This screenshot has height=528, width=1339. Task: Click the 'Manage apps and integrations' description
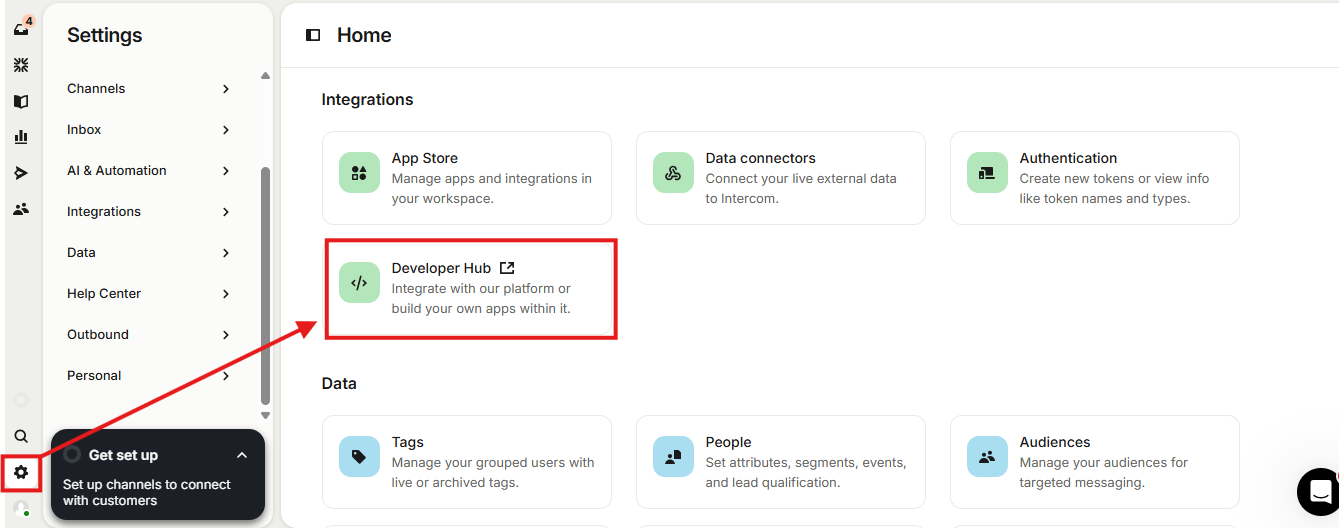point(492,188)
